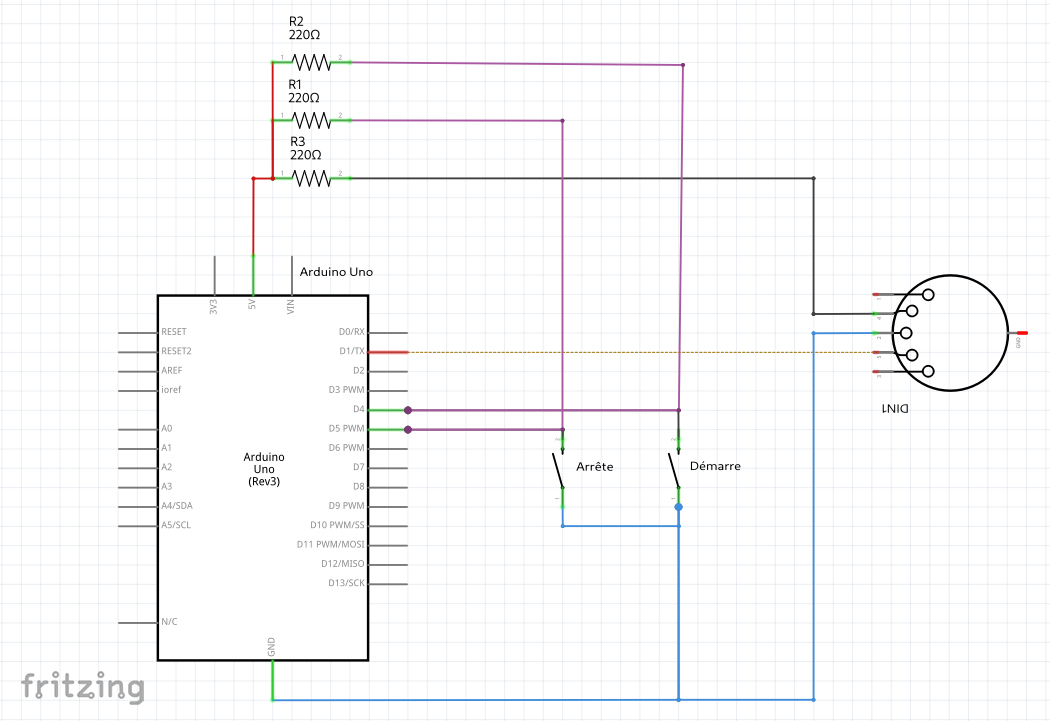Image resolution: width=1050 pixels, height=721 pixels.
Task: Click the red D1/TX pin stub
Action: (x=388, y=352)
